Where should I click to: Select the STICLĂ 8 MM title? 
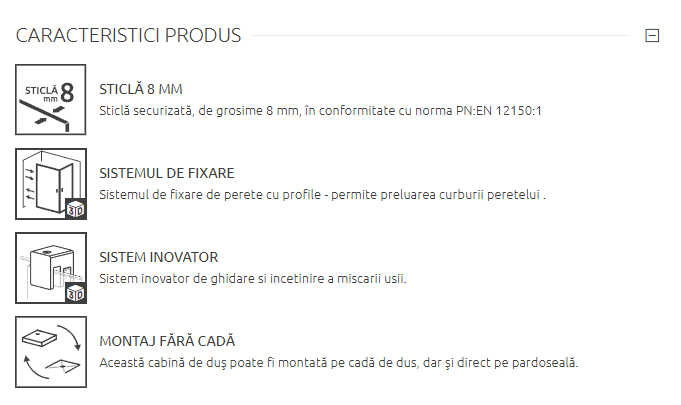point(141,89)
